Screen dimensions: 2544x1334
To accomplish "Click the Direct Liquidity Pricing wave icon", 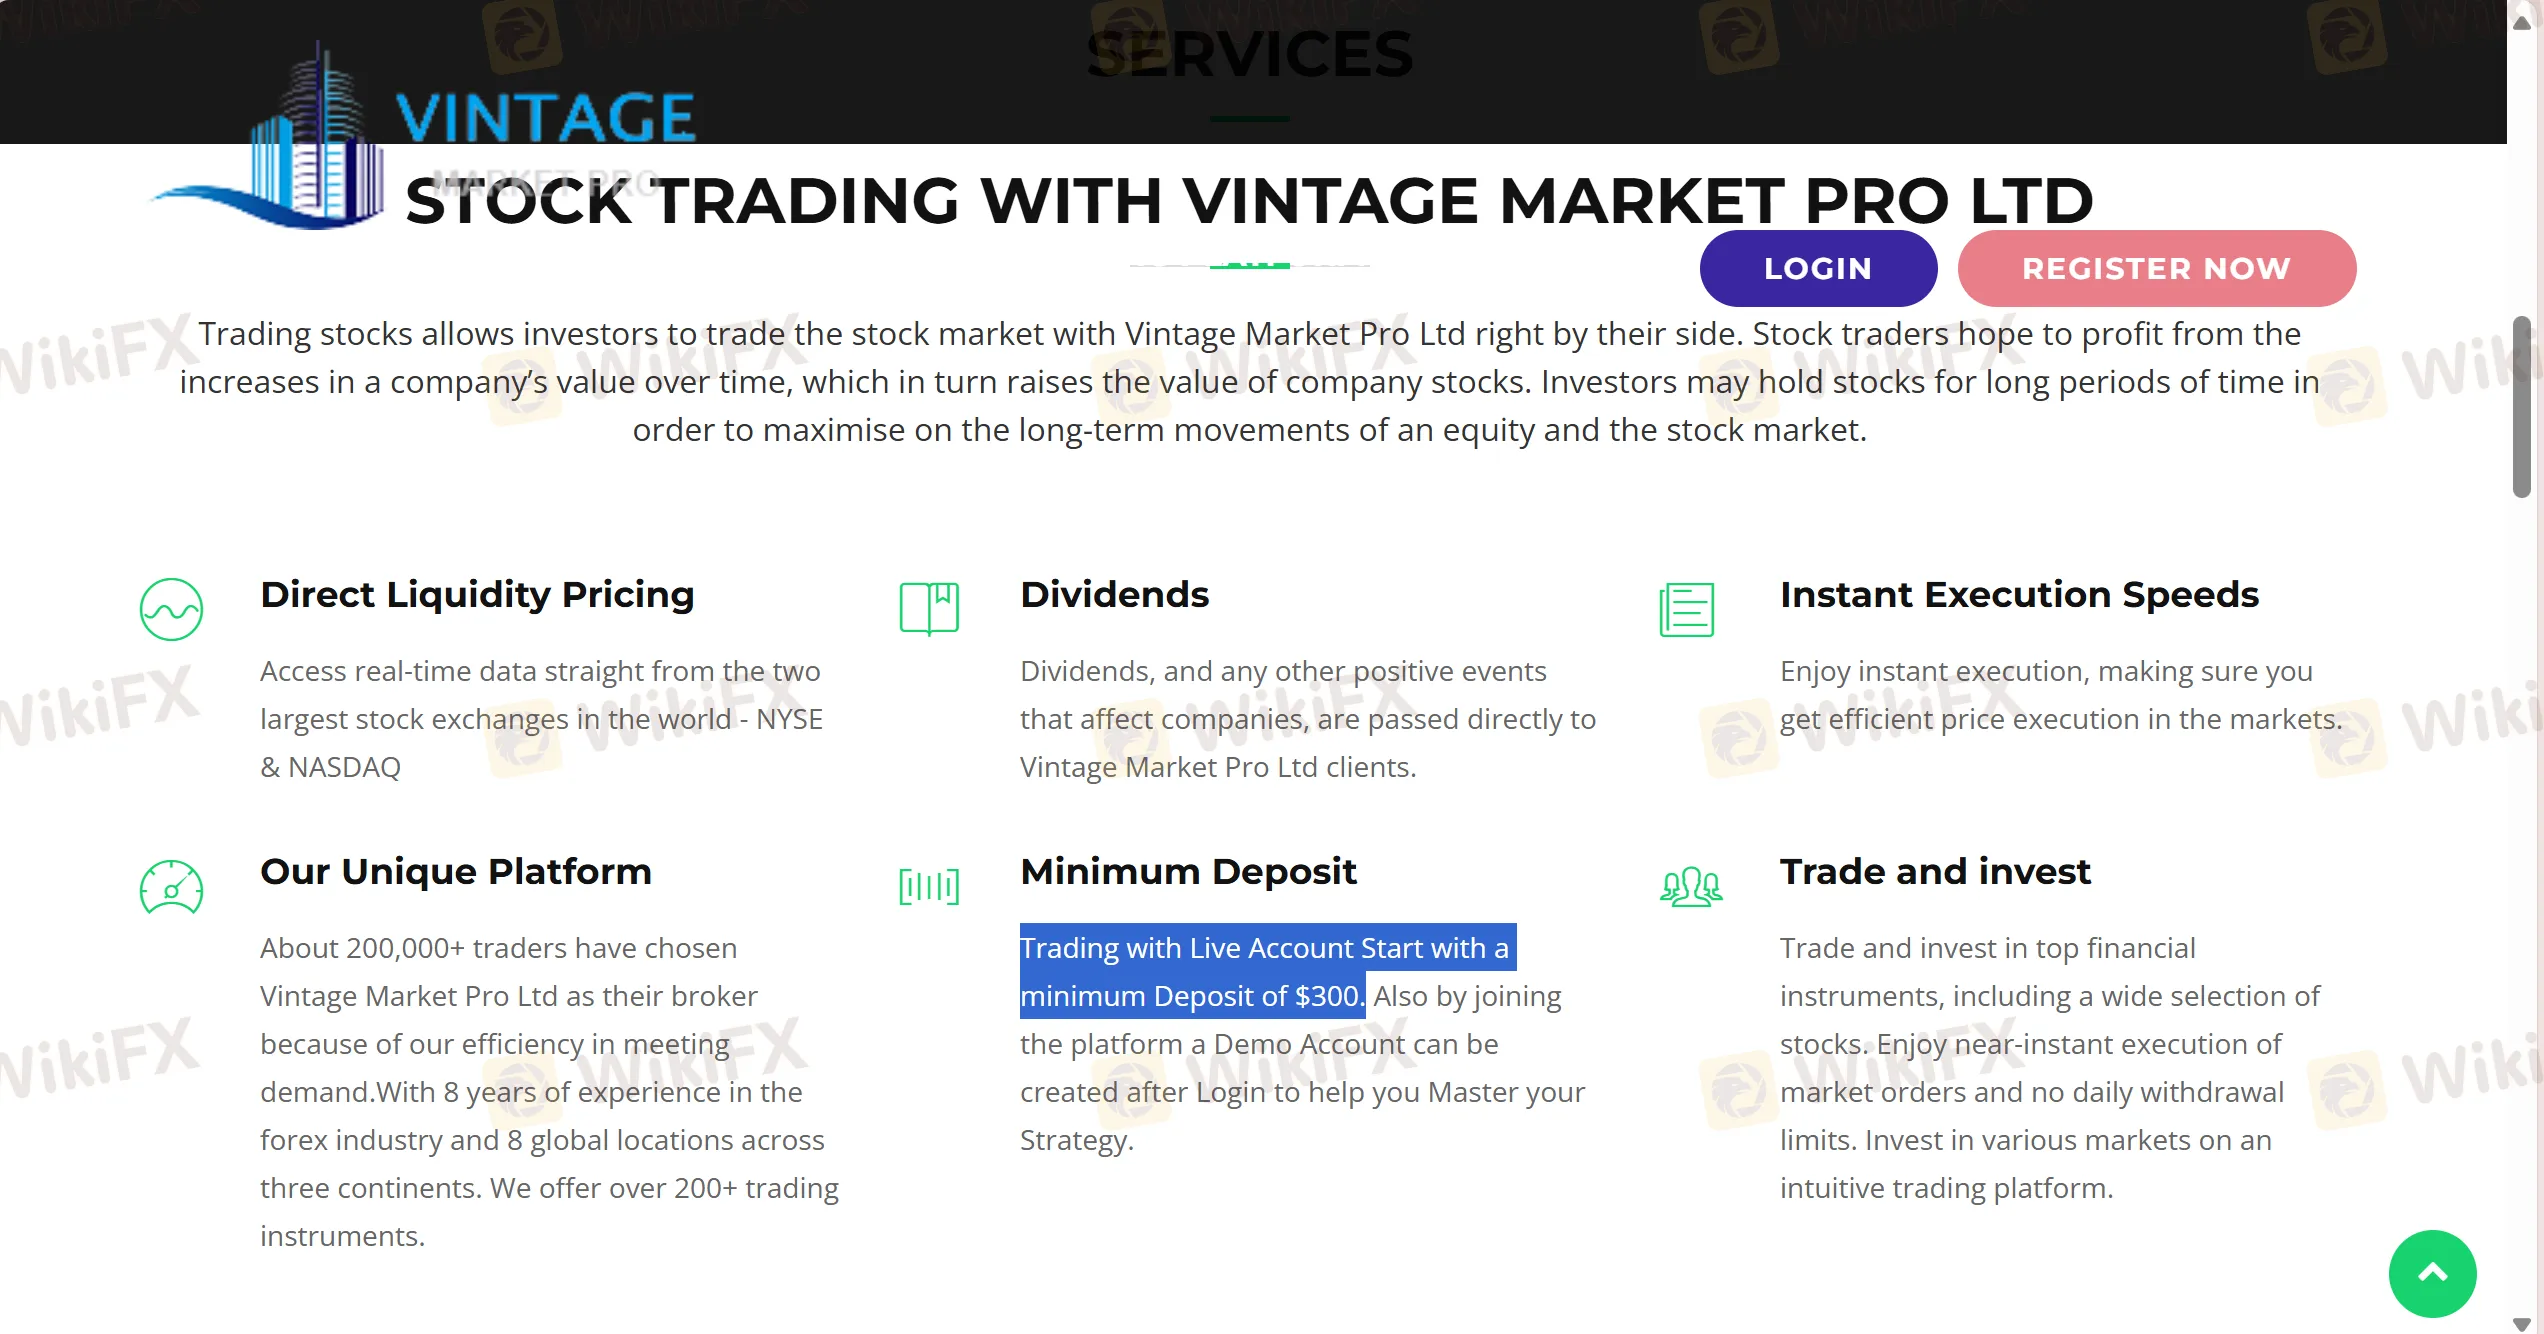I will (171, 609).
